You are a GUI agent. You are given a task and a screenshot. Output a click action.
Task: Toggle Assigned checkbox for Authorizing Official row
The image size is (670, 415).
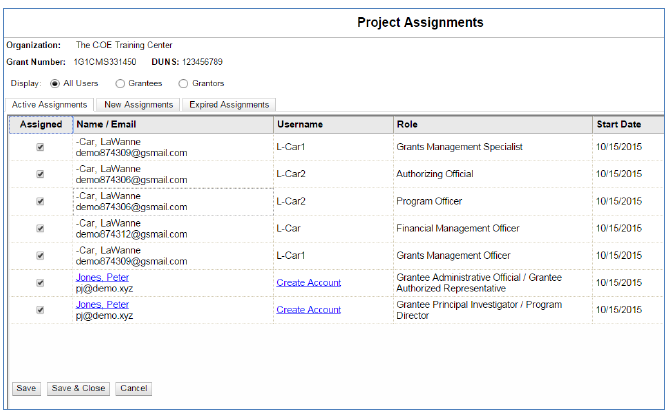(x=40, y=174)
